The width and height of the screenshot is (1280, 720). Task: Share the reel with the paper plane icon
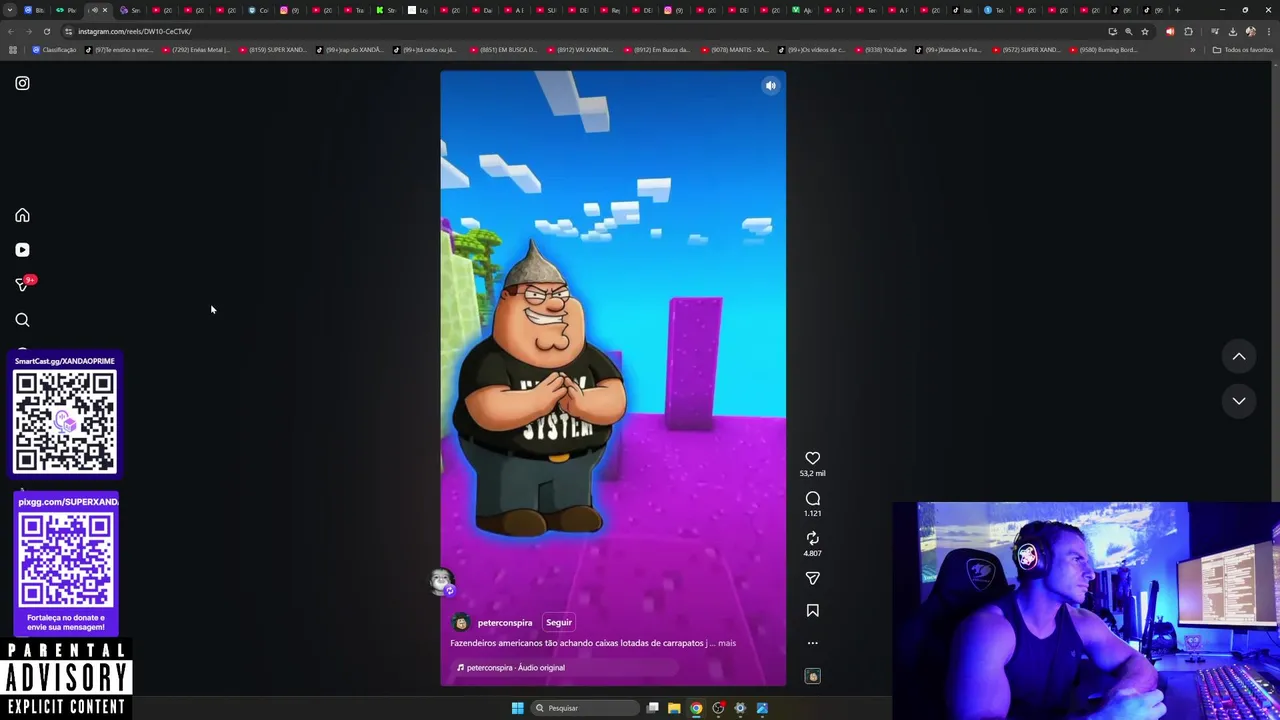812,578
